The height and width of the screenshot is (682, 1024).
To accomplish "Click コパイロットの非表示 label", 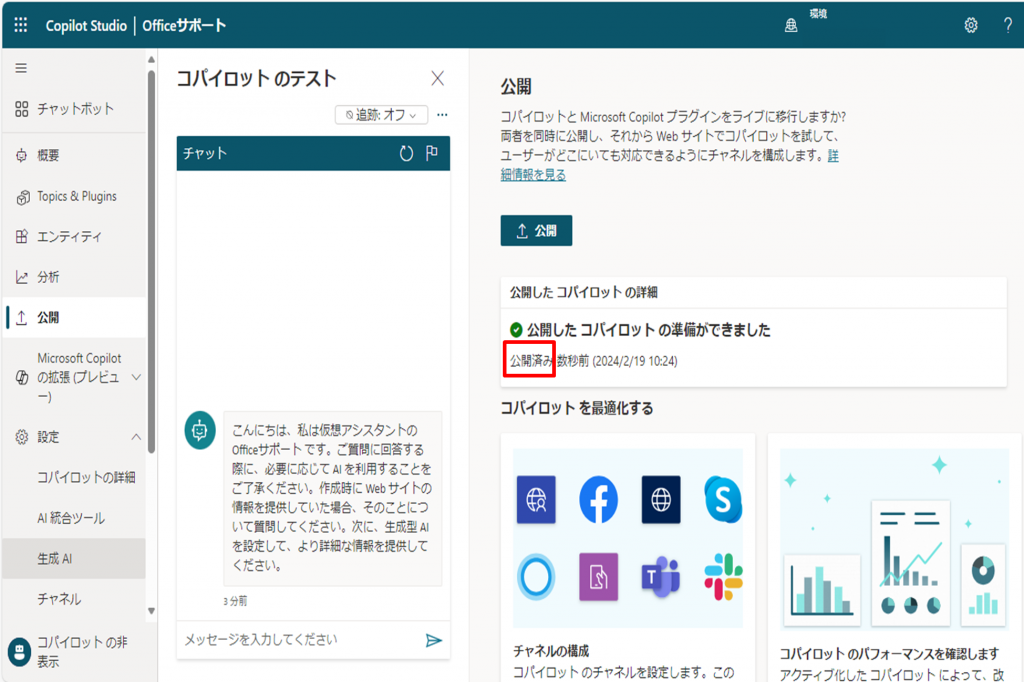I will (x=82, y=651).
